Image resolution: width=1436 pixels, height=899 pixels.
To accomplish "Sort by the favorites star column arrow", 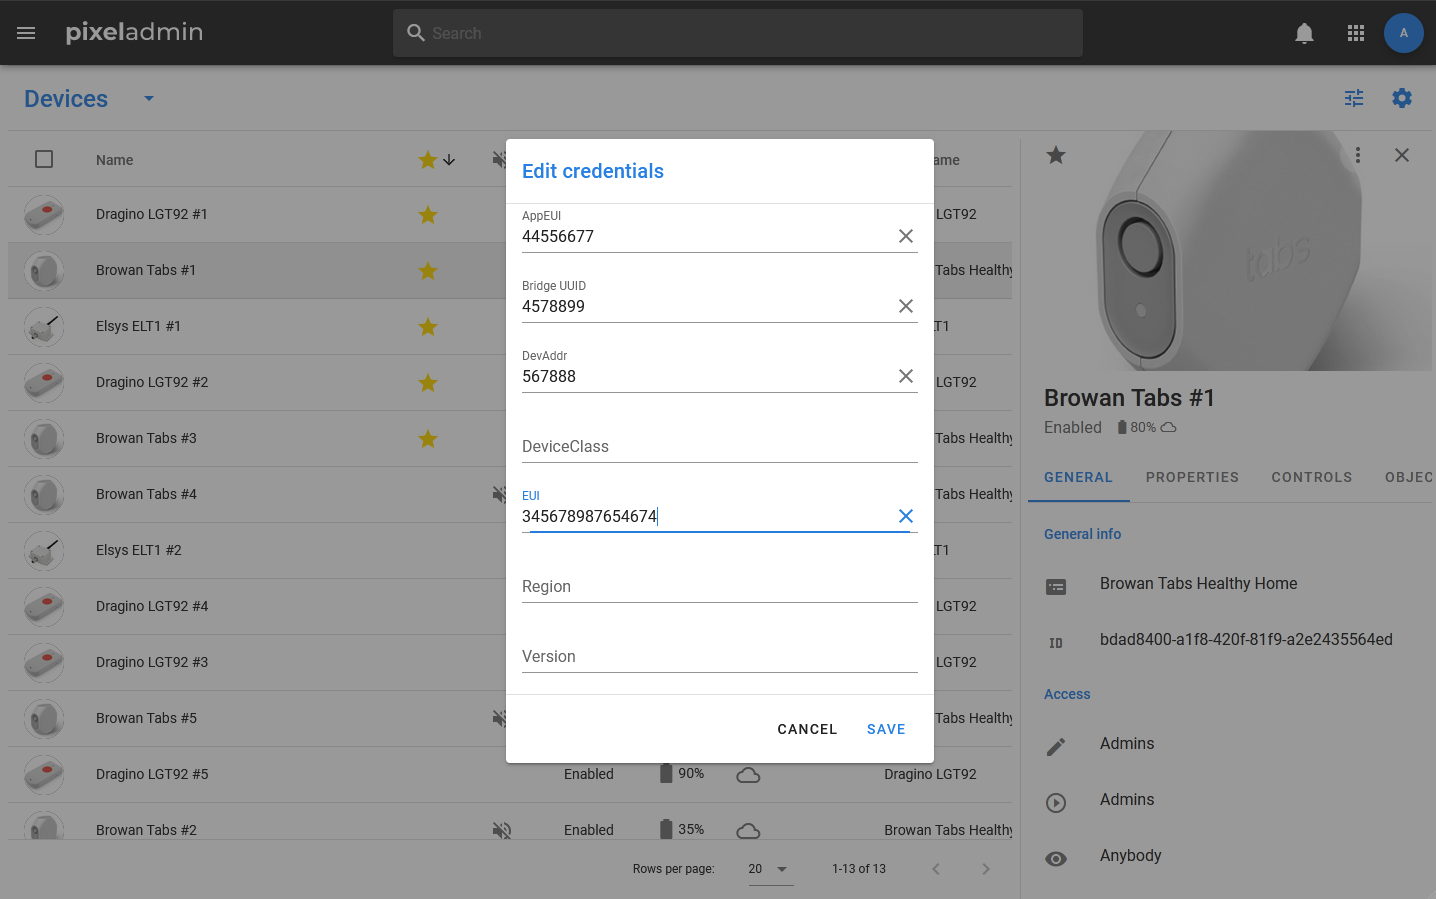I will tap(449, 160).
